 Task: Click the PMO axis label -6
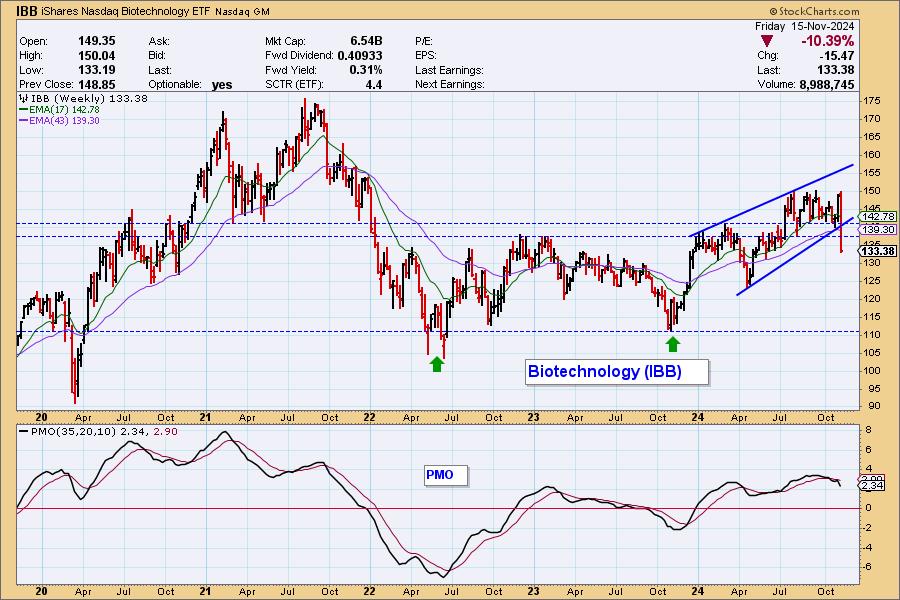pyautogui.click(x=867, y=567)
